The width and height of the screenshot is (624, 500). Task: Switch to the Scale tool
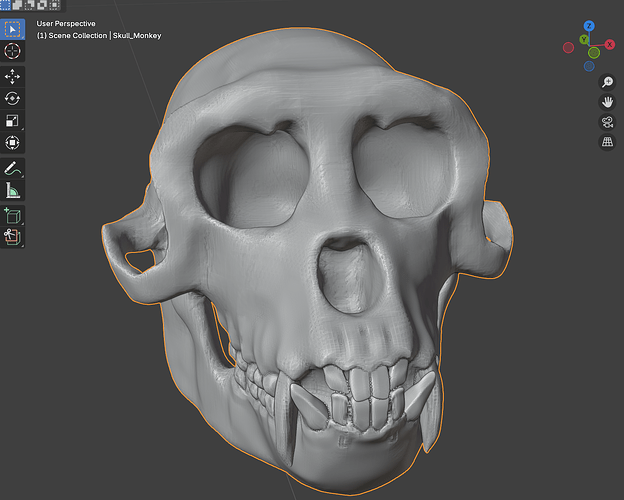point(12,120)
